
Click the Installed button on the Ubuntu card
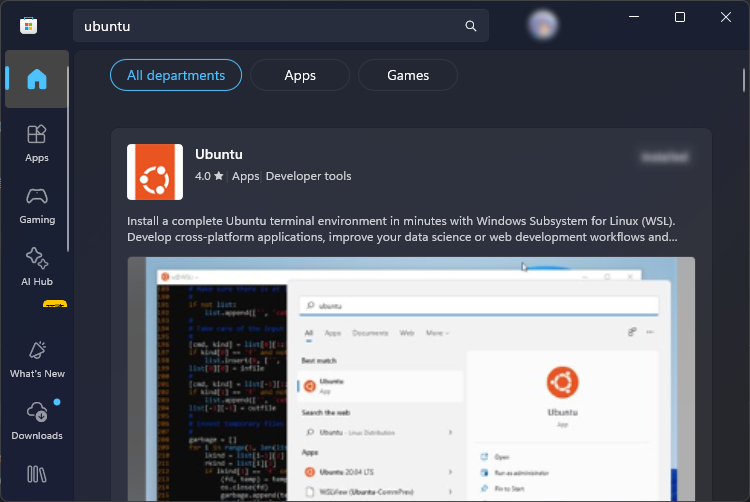[x=665, y=157]
